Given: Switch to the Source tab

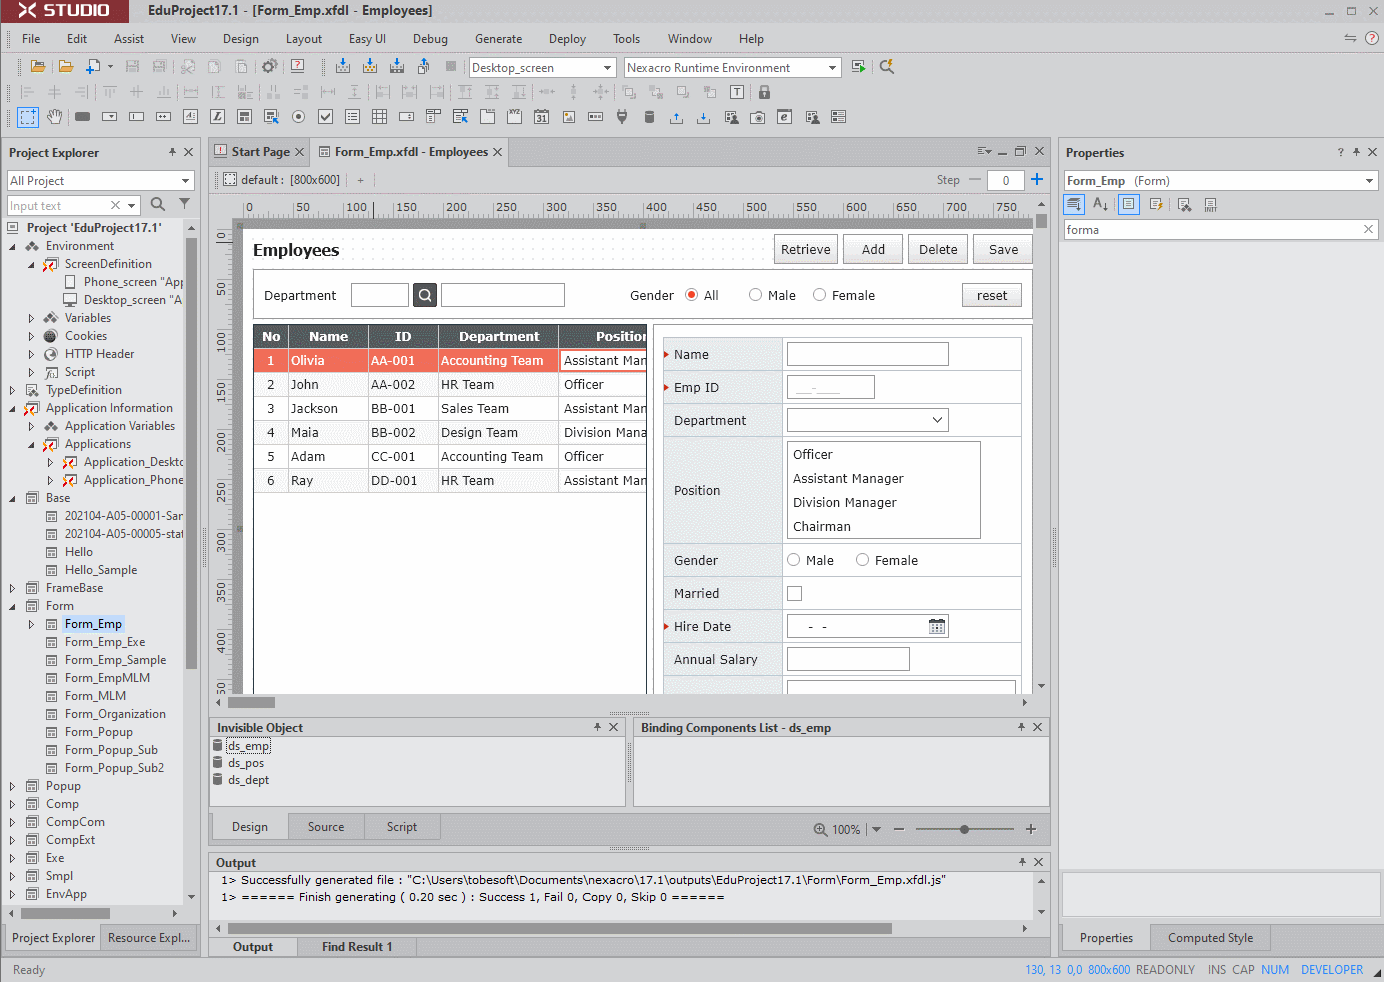Looking at the screenshot, I should tap(326, 827).
